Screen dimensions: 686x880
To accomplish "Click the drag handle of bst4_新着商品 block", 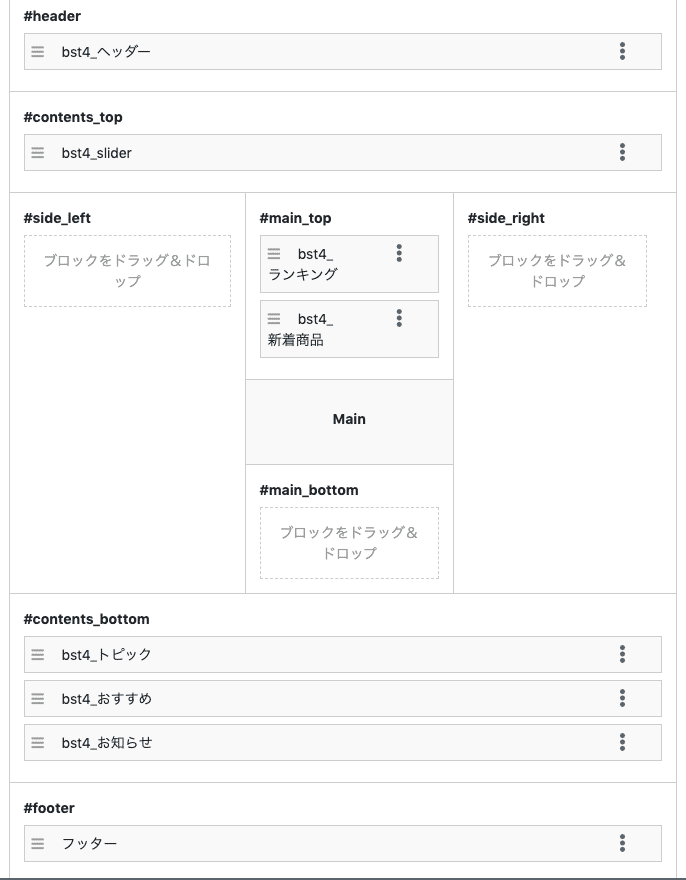I will (274, 319).
